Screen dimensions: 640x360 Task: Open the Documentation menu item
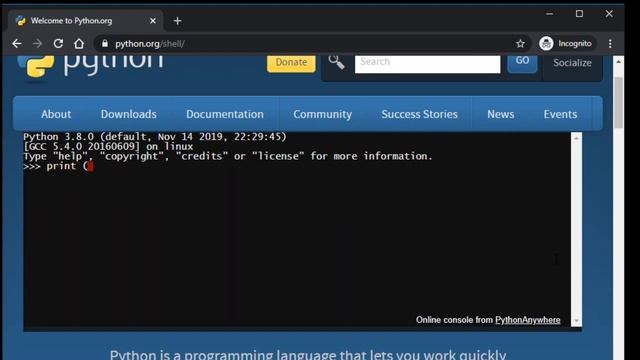(x=225, y=114)
